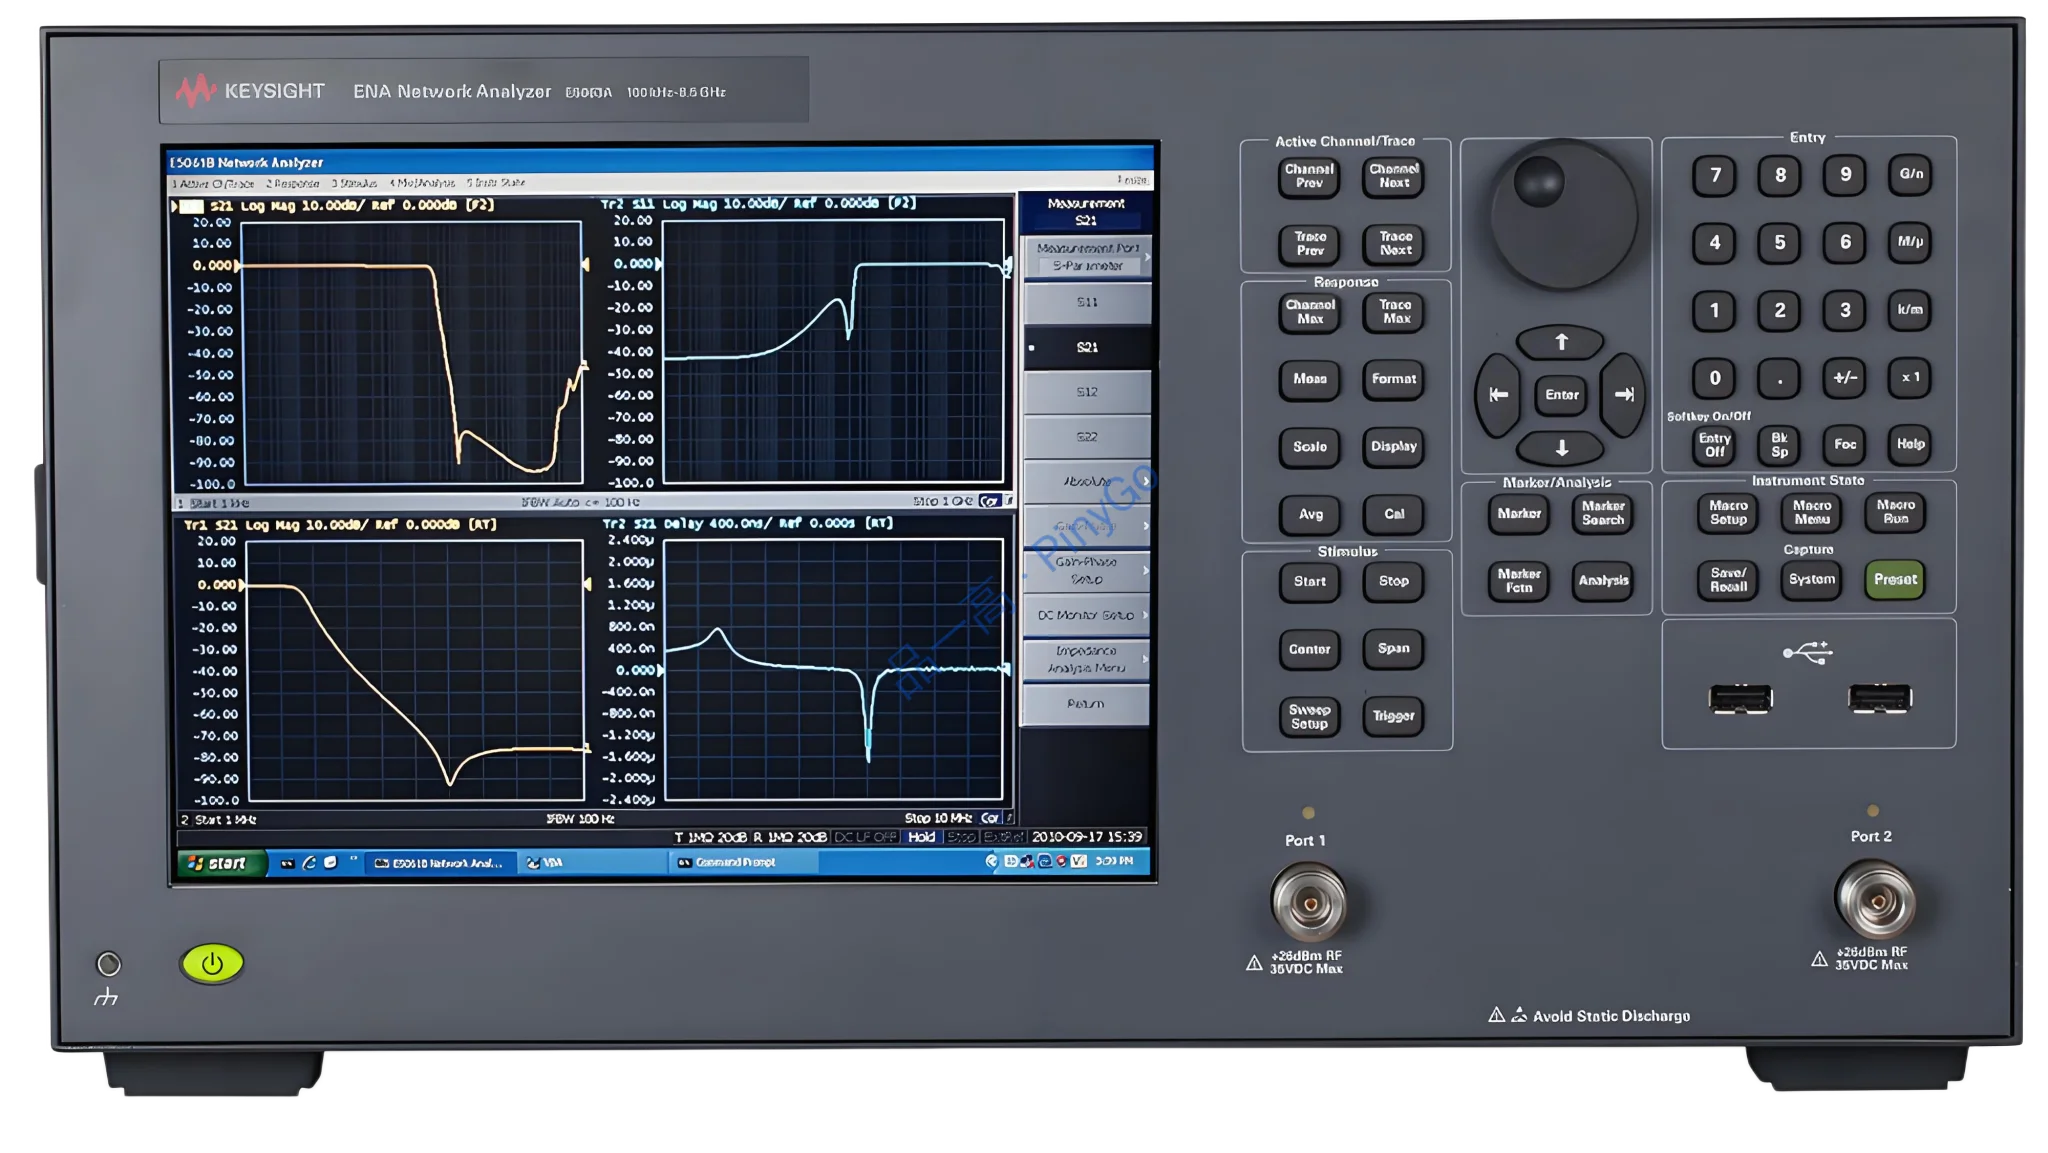Click the Format hardware key

click(1394, 379)
